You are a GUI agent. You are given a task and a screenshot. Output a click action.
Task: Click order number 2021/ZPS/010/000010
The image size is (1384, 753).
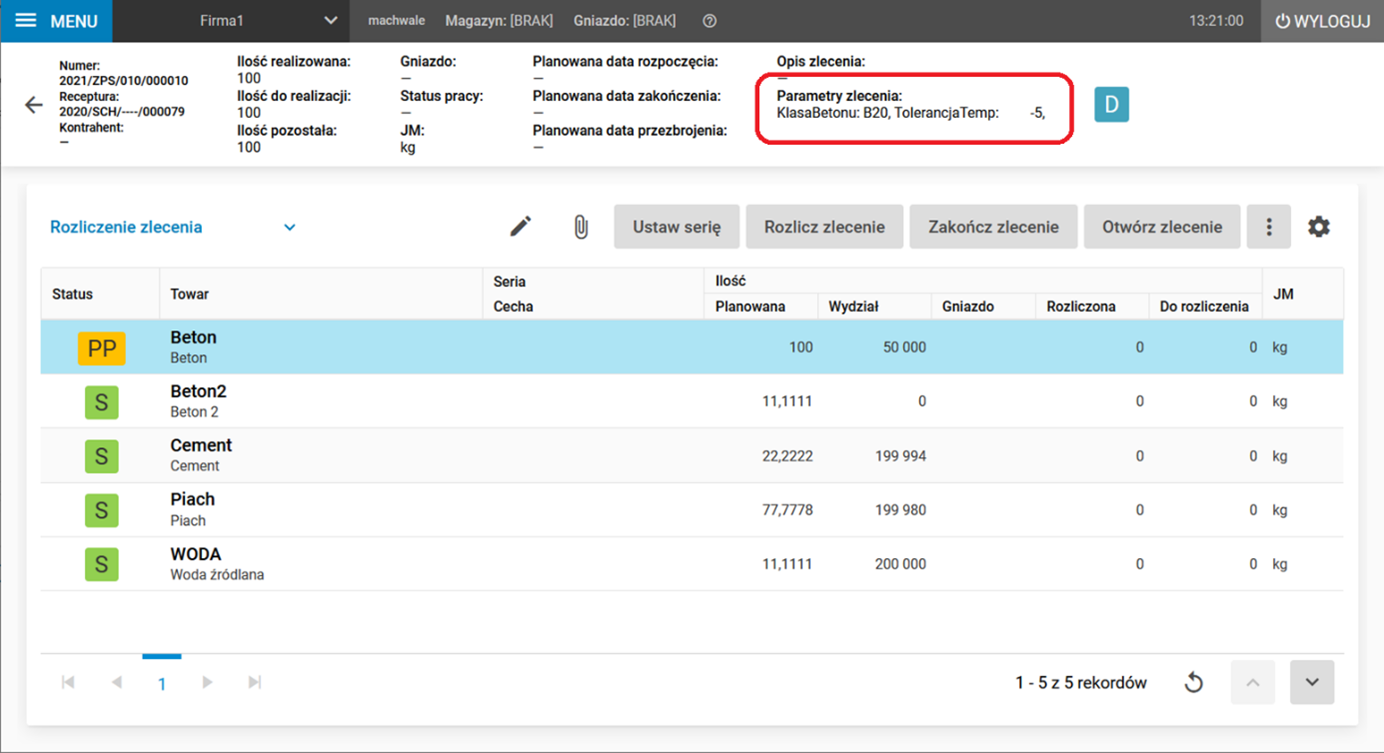click(x=124, y=81)
